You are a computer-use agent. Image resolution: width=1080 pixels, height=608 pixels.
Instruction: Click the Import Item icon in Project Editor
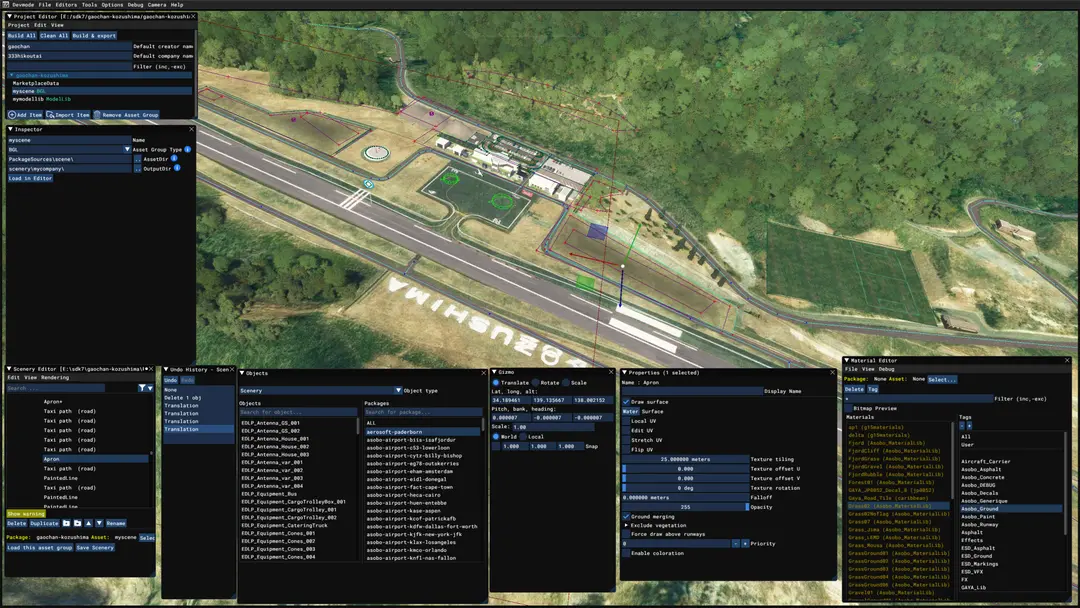point(50,115)
